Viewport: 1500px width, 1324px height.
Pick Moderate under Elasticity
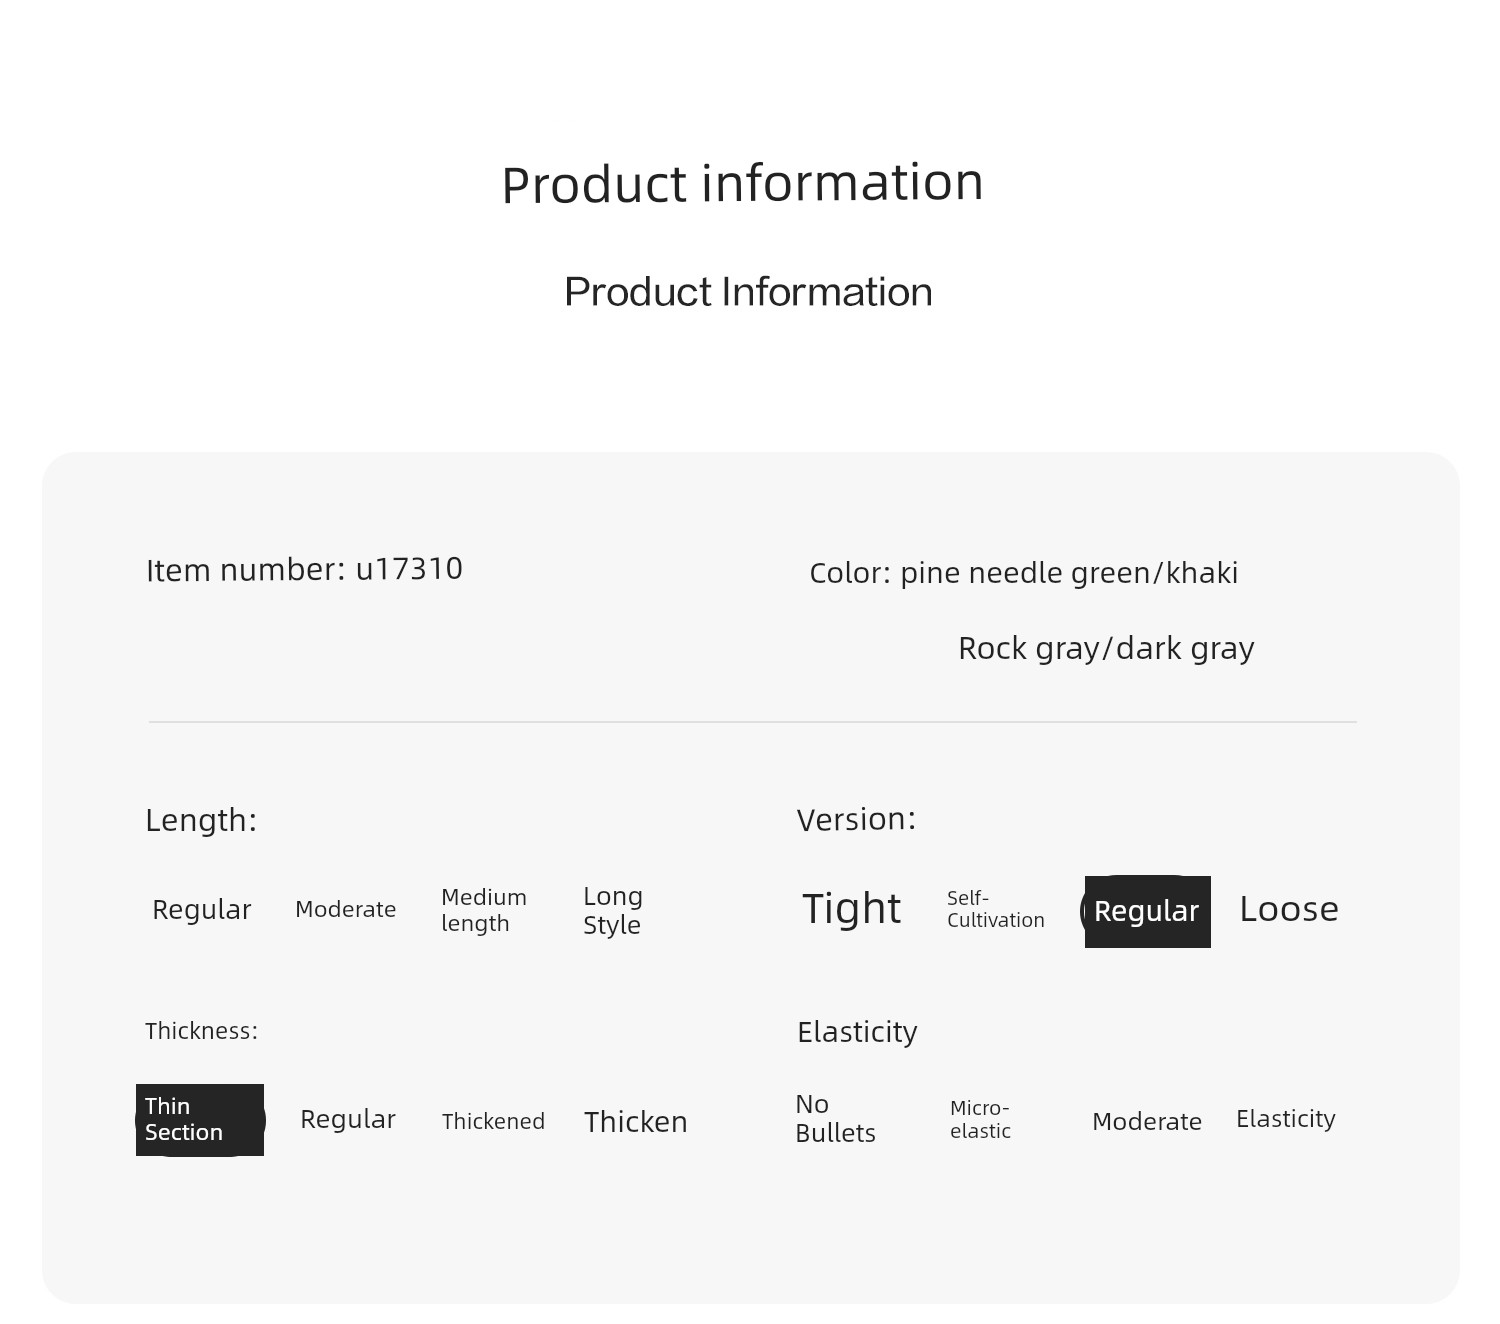pos(1147,1122)
